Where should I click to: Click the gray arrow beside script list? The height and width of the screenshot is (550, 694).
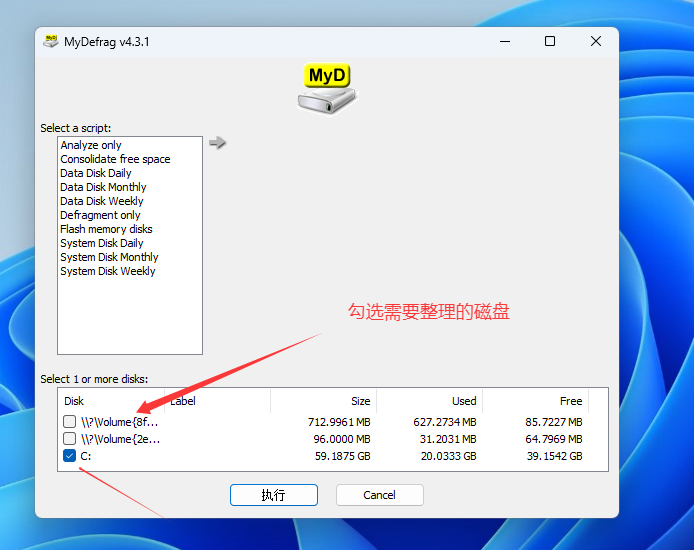click(217, 143)
